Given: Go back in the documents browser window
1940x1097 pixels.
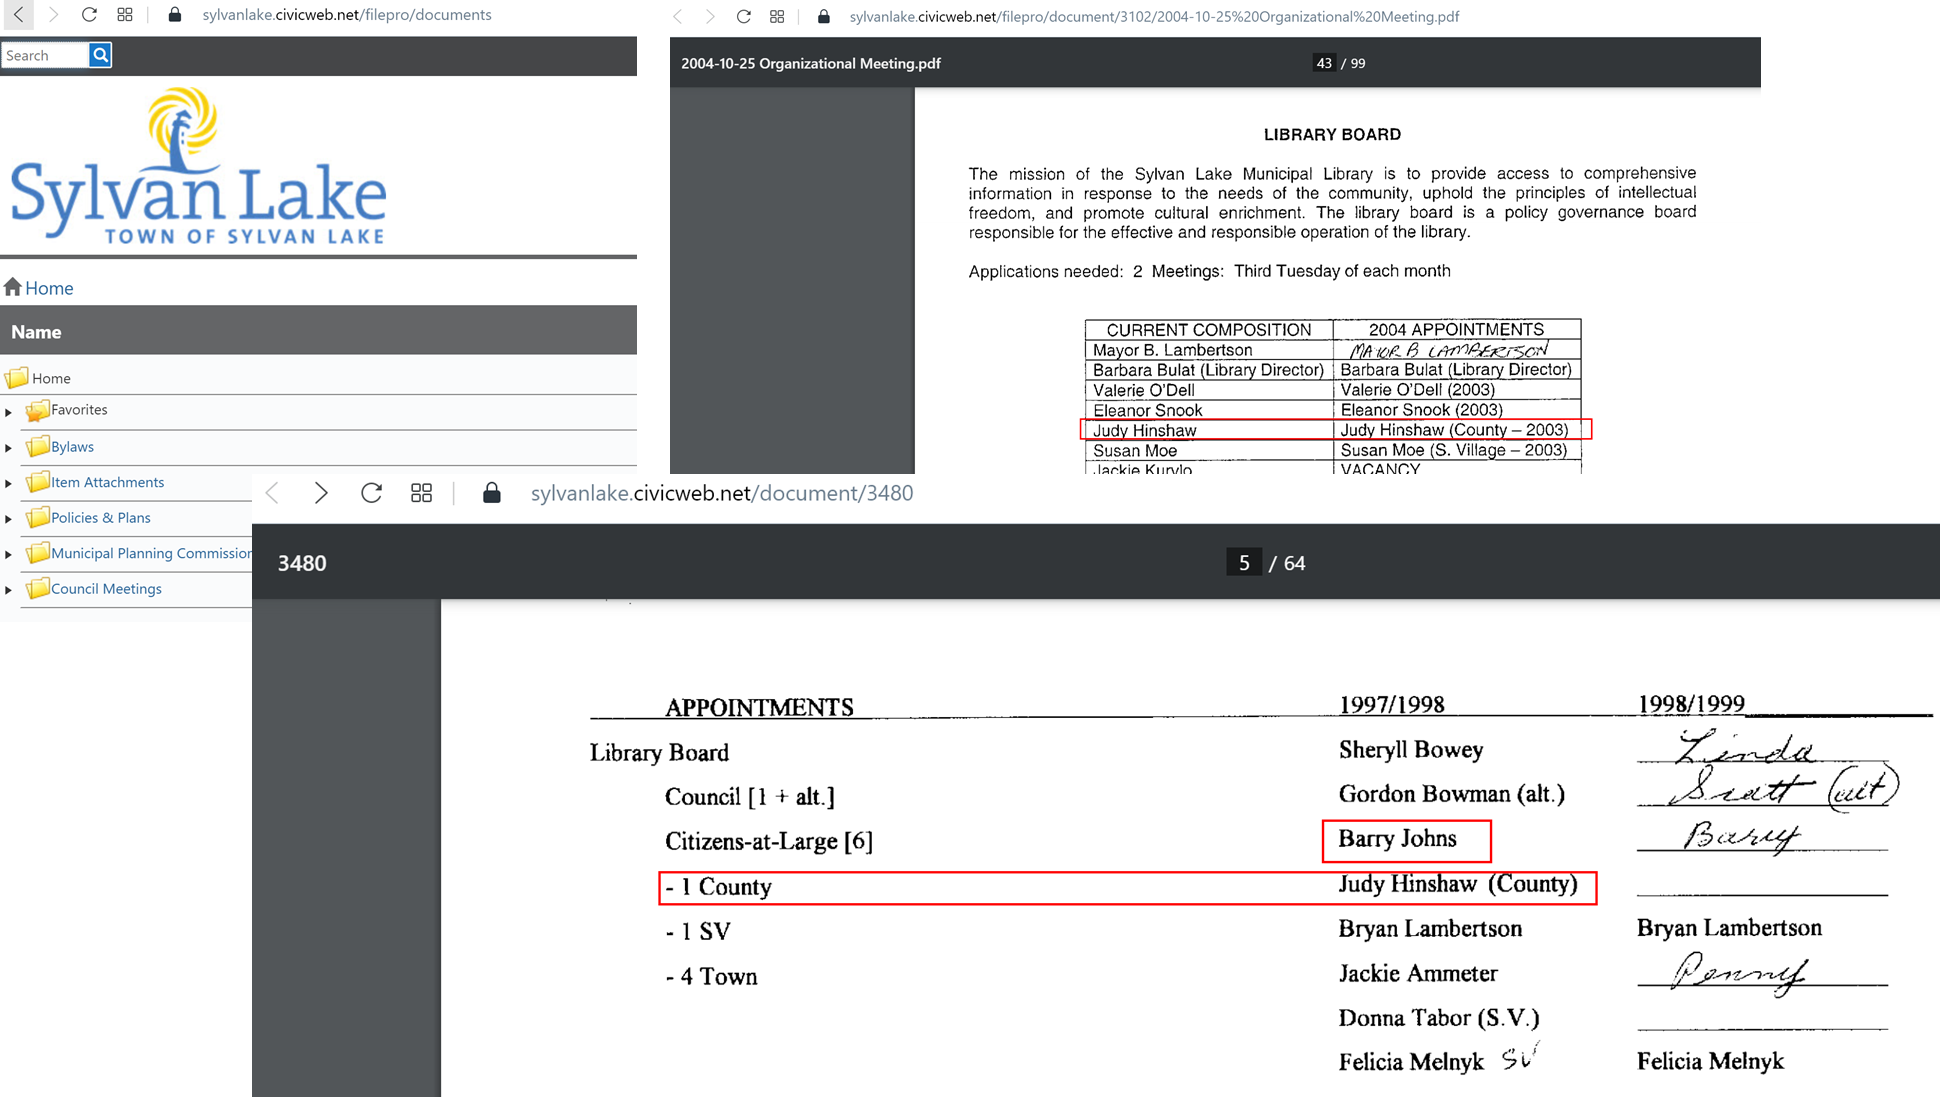Looking at the screenshot, I should pyautogui.click(x=18, y=15).
